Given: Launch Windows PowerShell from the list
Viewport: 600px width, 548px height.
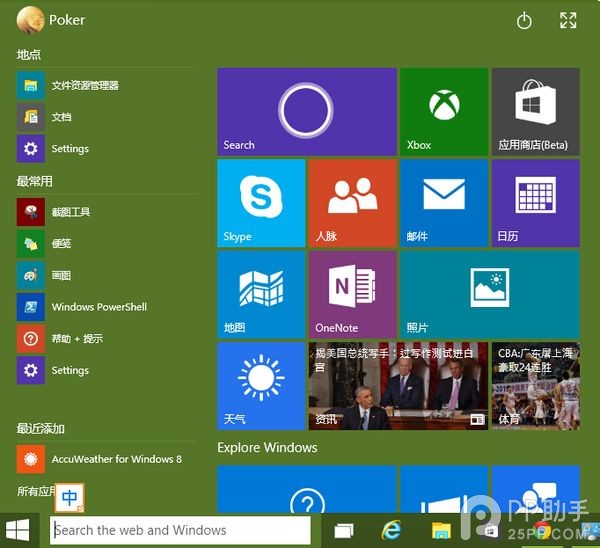Looking at the screenshot, I should [98, 307].
